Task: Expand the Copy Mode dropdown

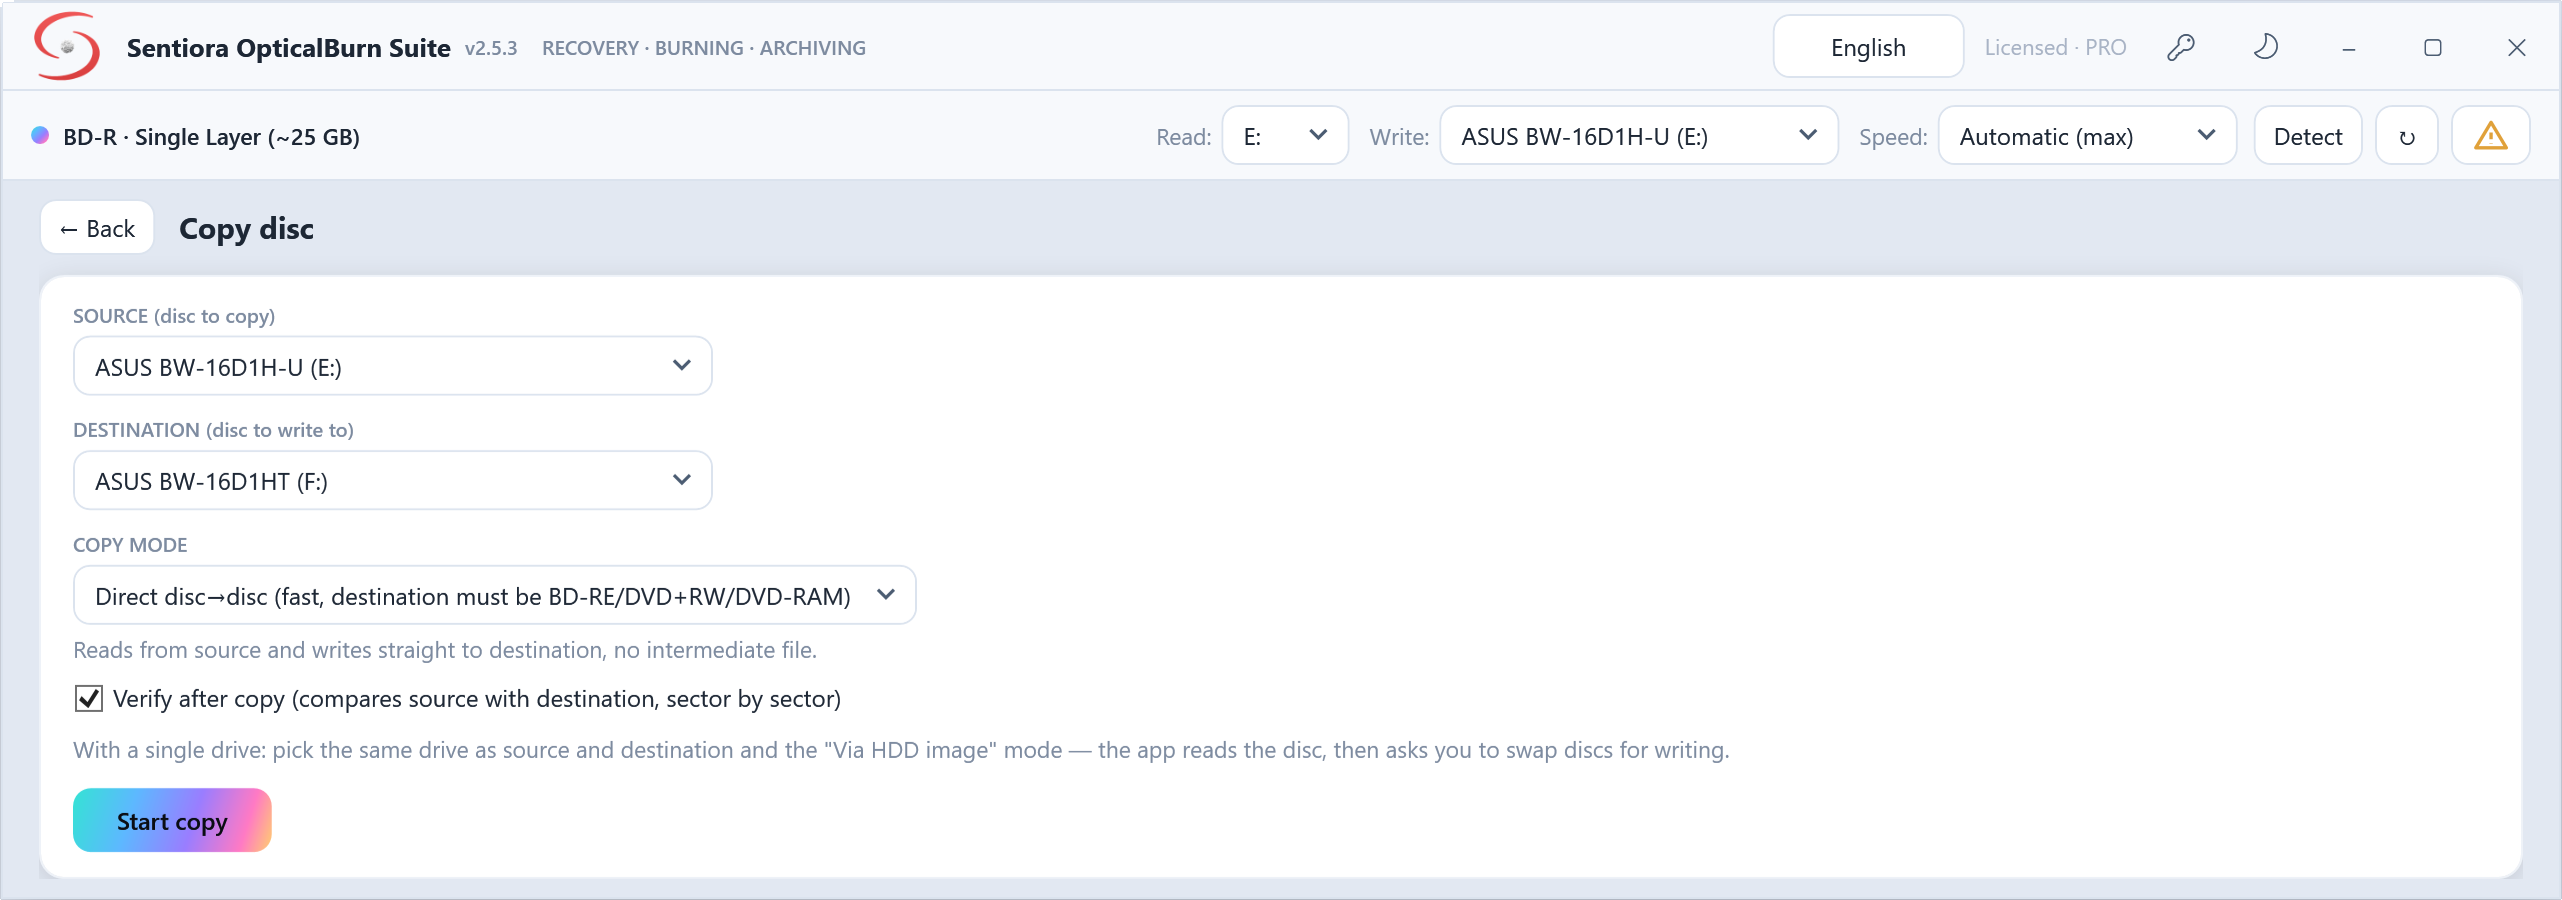Action: click(x=494, y=595)
